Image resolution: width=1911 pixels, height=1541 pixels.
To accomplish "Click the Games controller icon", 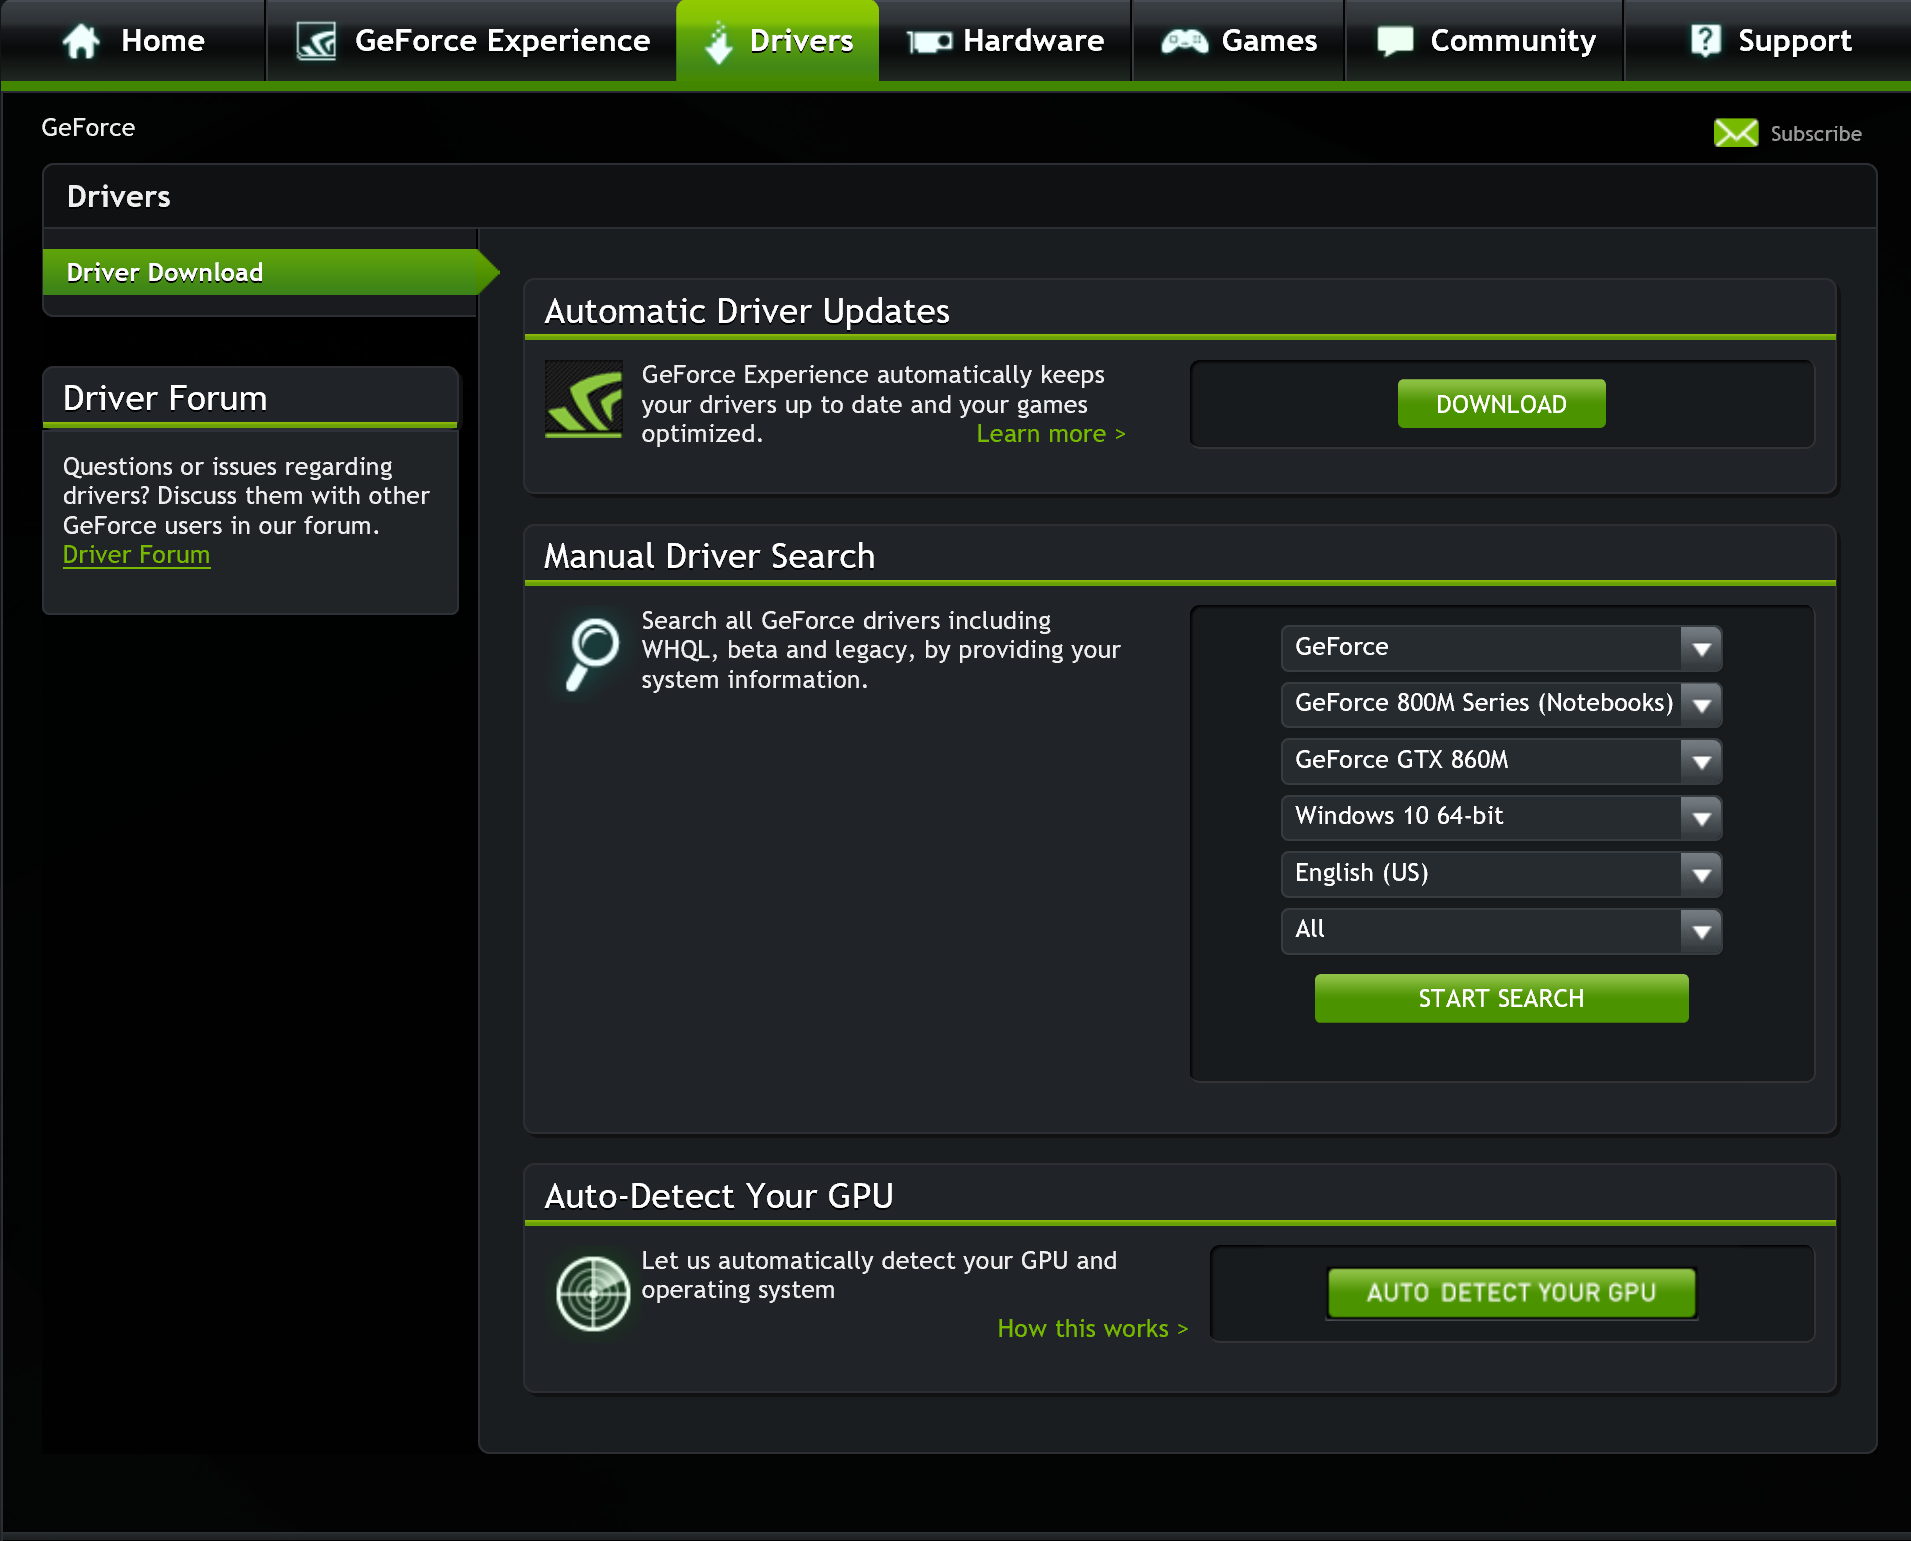I will click(x=1184, y=41).
